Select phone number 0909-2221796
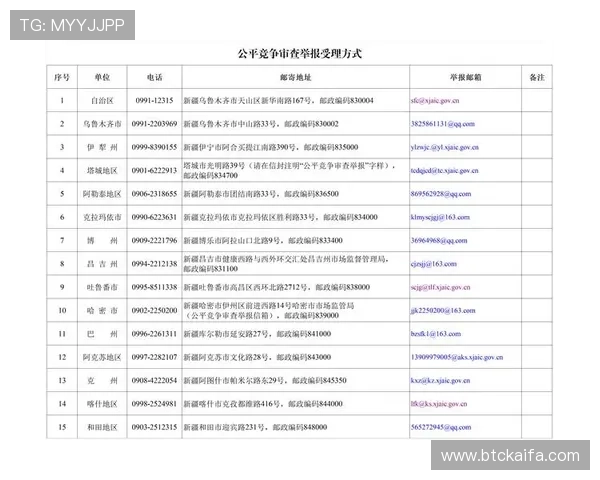600x480 pixels. pyautogui.click(x=155, y=241)
